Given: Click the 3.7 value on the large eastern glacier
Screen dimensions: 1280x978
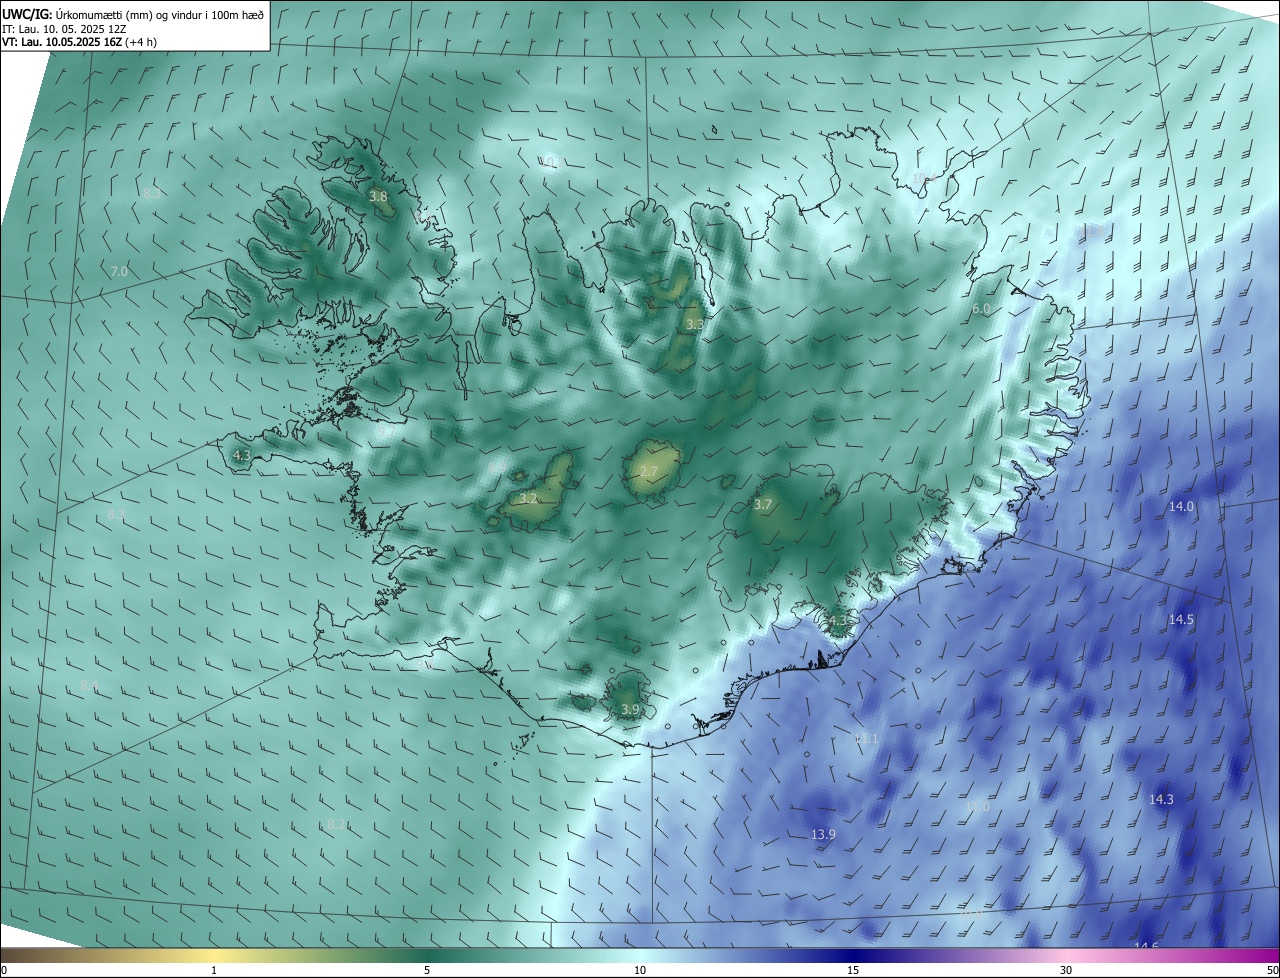Looking at the screenshot, I should click(763, 505).
